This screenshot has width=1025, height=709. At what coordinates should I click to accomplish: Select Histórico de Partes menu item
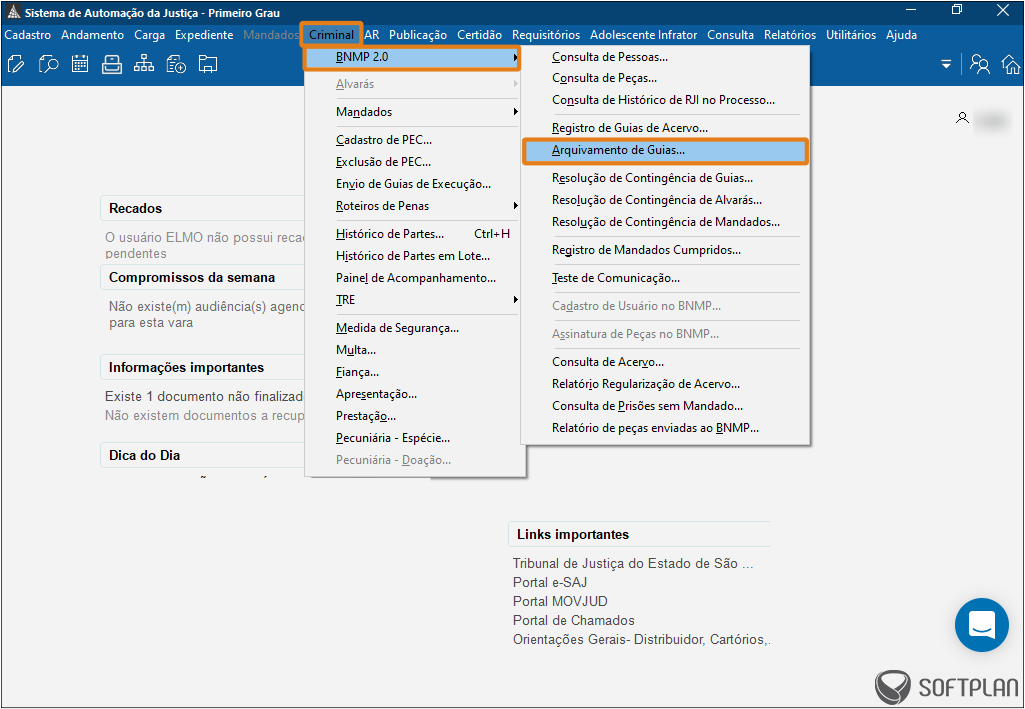[x=414, y=234]
